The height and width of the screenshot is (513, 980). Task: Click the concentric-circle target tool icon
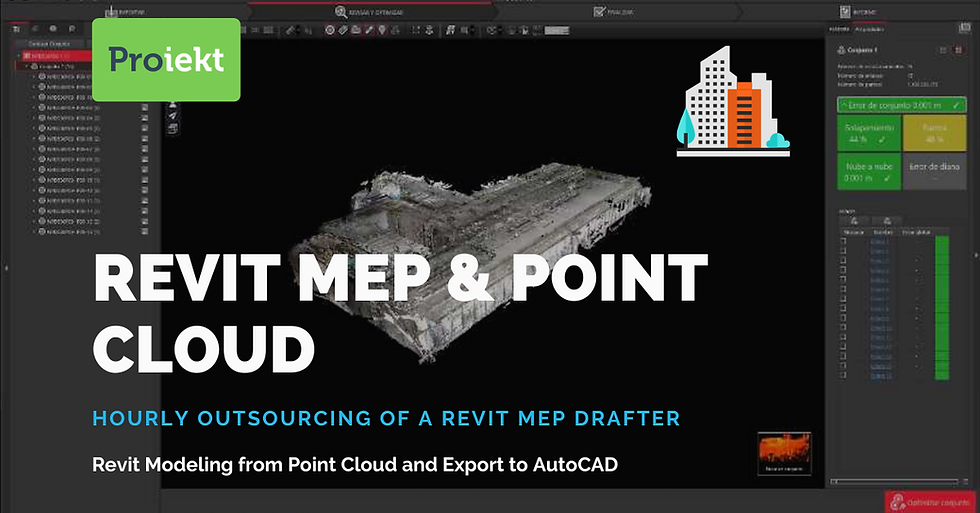coord(330,30)
